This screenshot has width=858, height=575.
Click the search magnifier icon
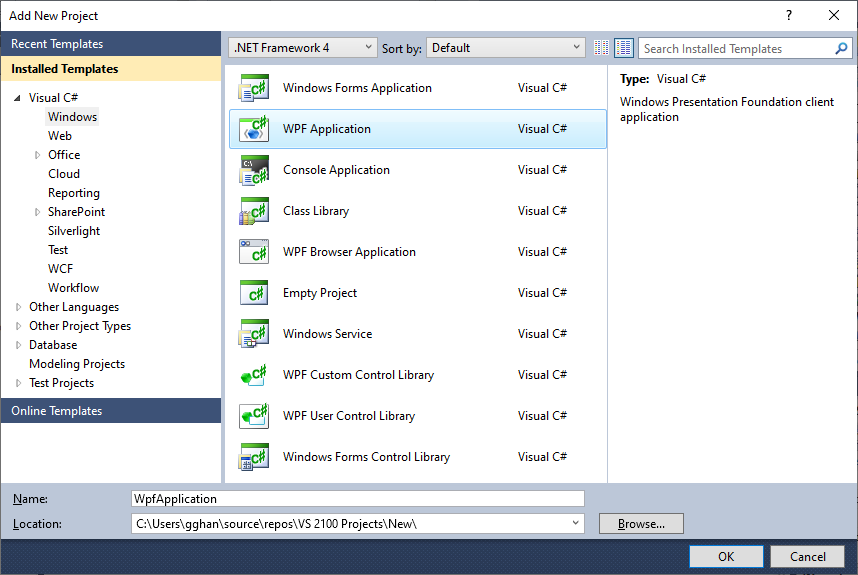[x=842, y=49]
